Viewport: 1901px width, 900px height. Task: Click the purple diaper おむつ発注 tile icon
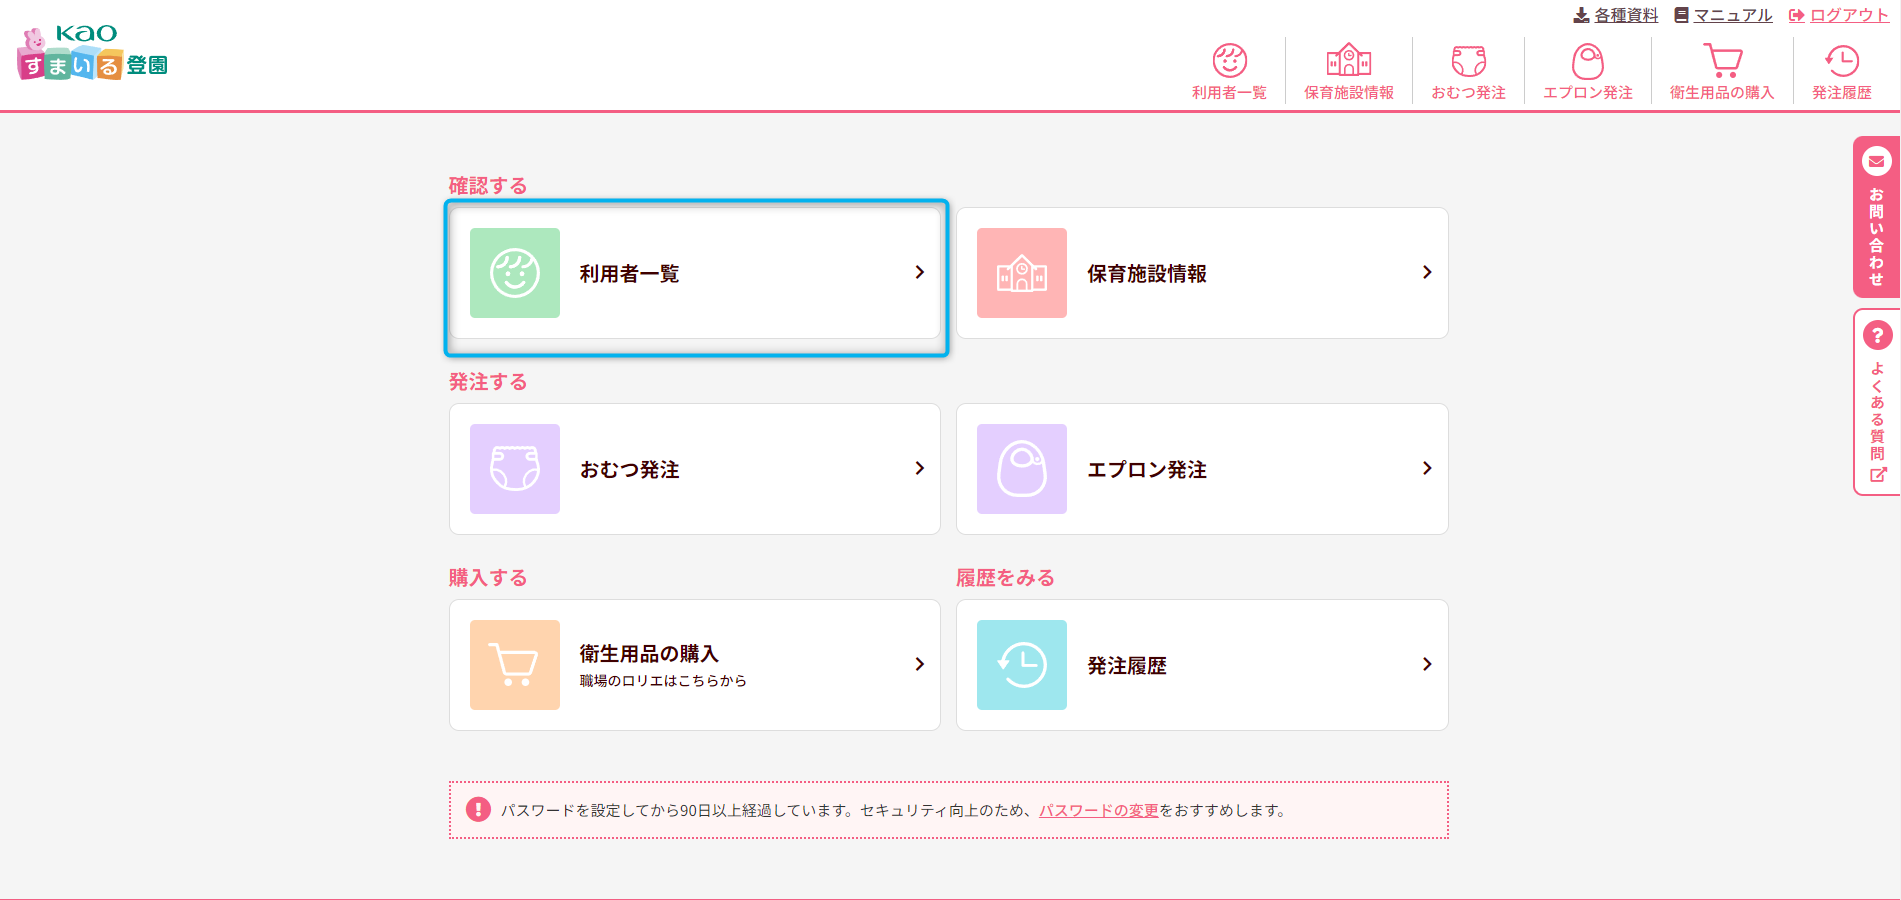coord(515,469)
